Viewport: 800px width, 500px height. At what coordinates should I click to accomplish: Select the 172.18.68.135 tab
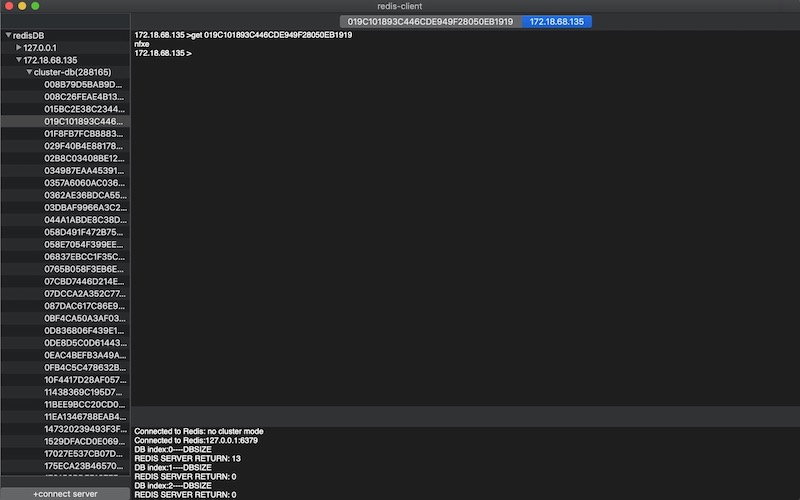pyautogui.click(x=557, y=21)
